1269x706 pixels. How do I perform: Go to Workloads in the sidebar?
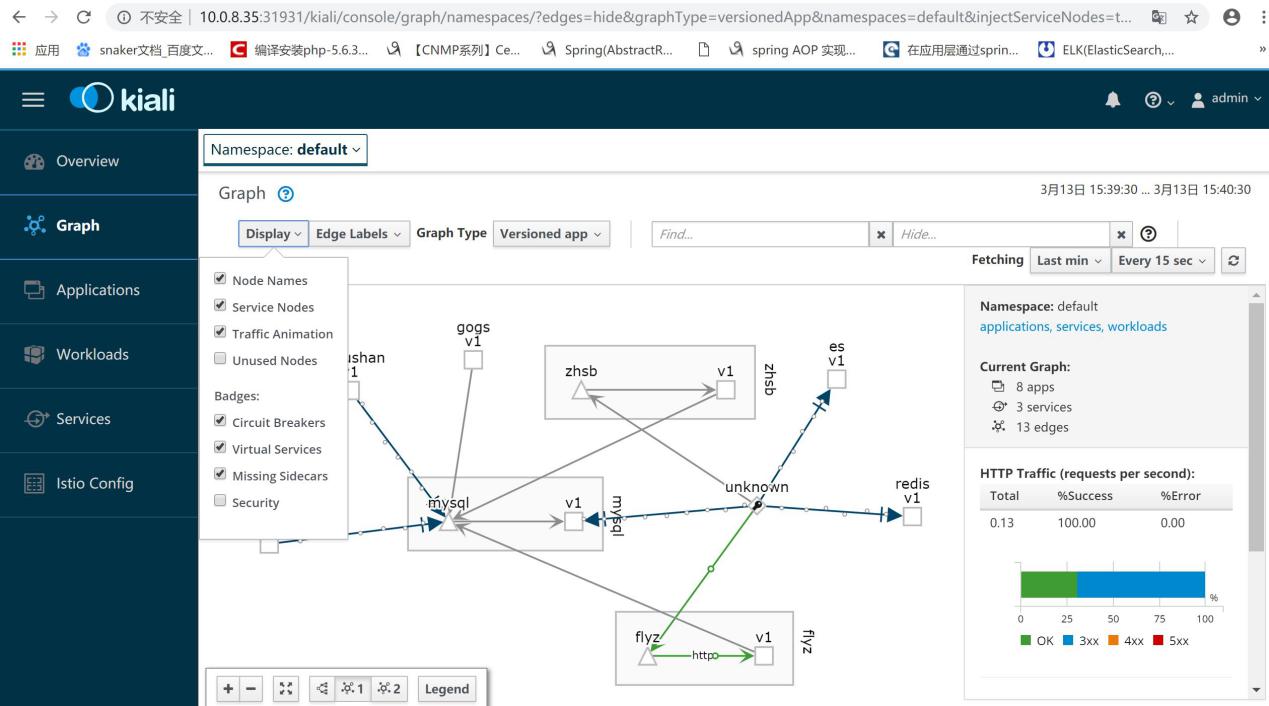(92, 354)
